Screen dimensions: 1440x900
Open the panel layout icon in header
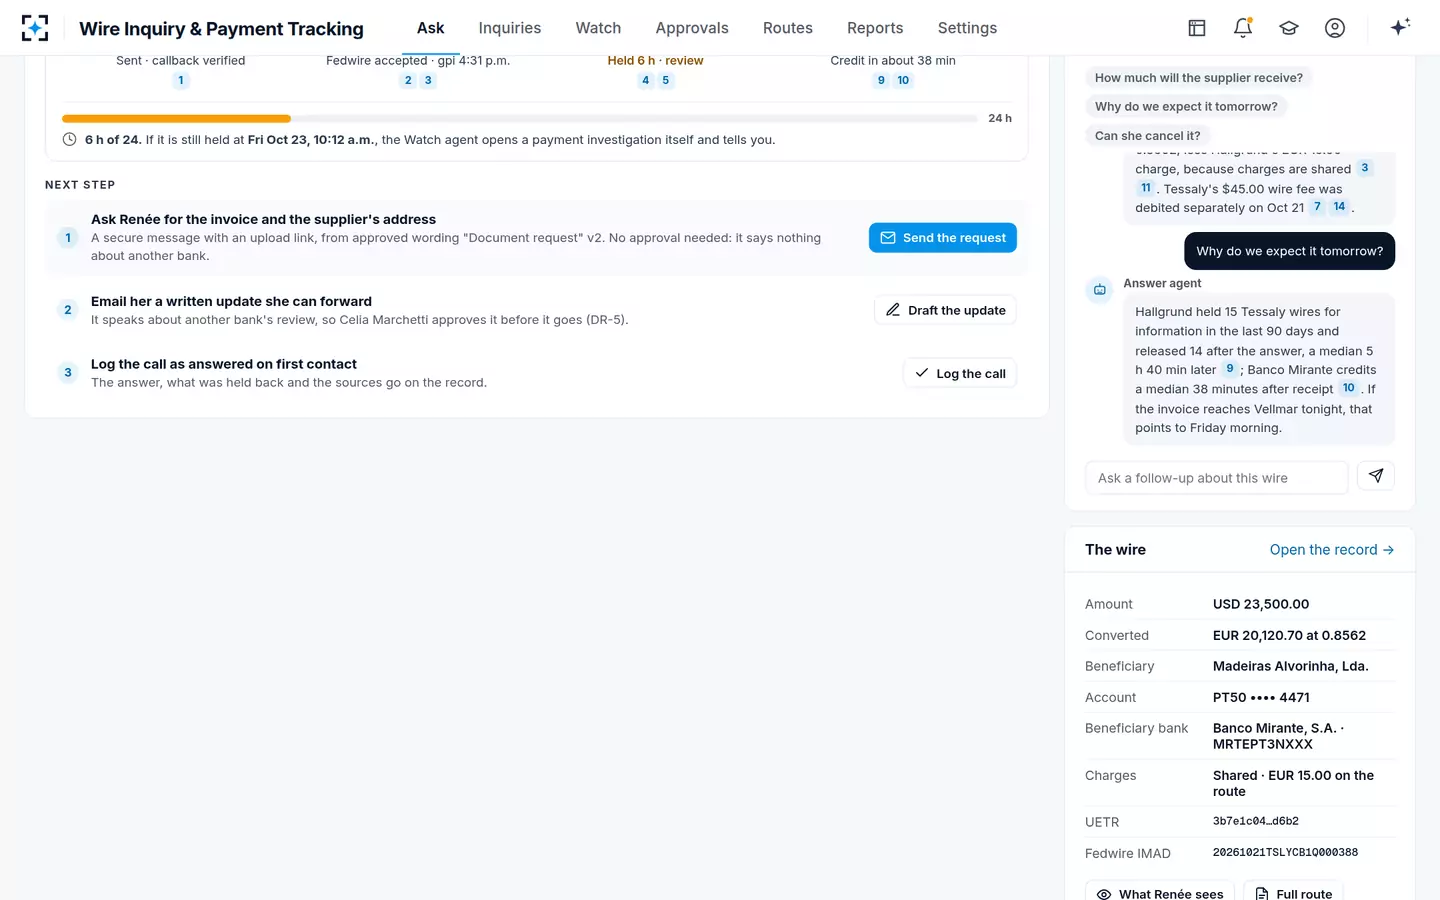point(1197,28)
